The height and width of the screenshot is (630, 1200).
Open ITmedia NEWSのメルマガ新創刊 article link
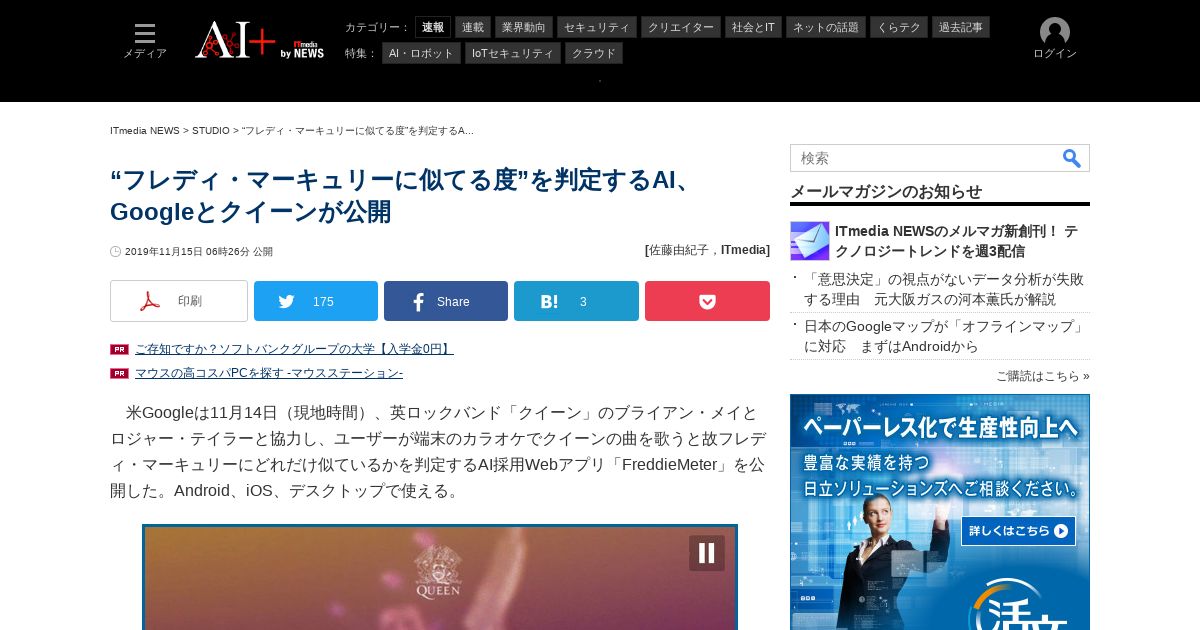pos(957,241)
